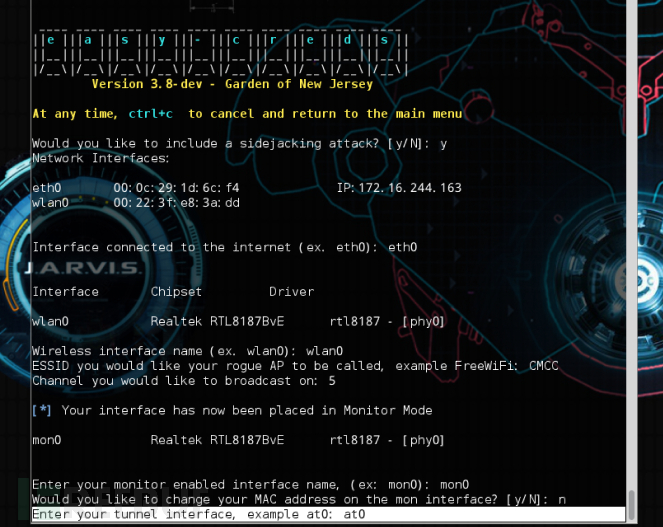The image size is (663, 527).
Task: Click 'rtl8187 - [phy0]' in the wlan0 row
Action: [387, 321]
